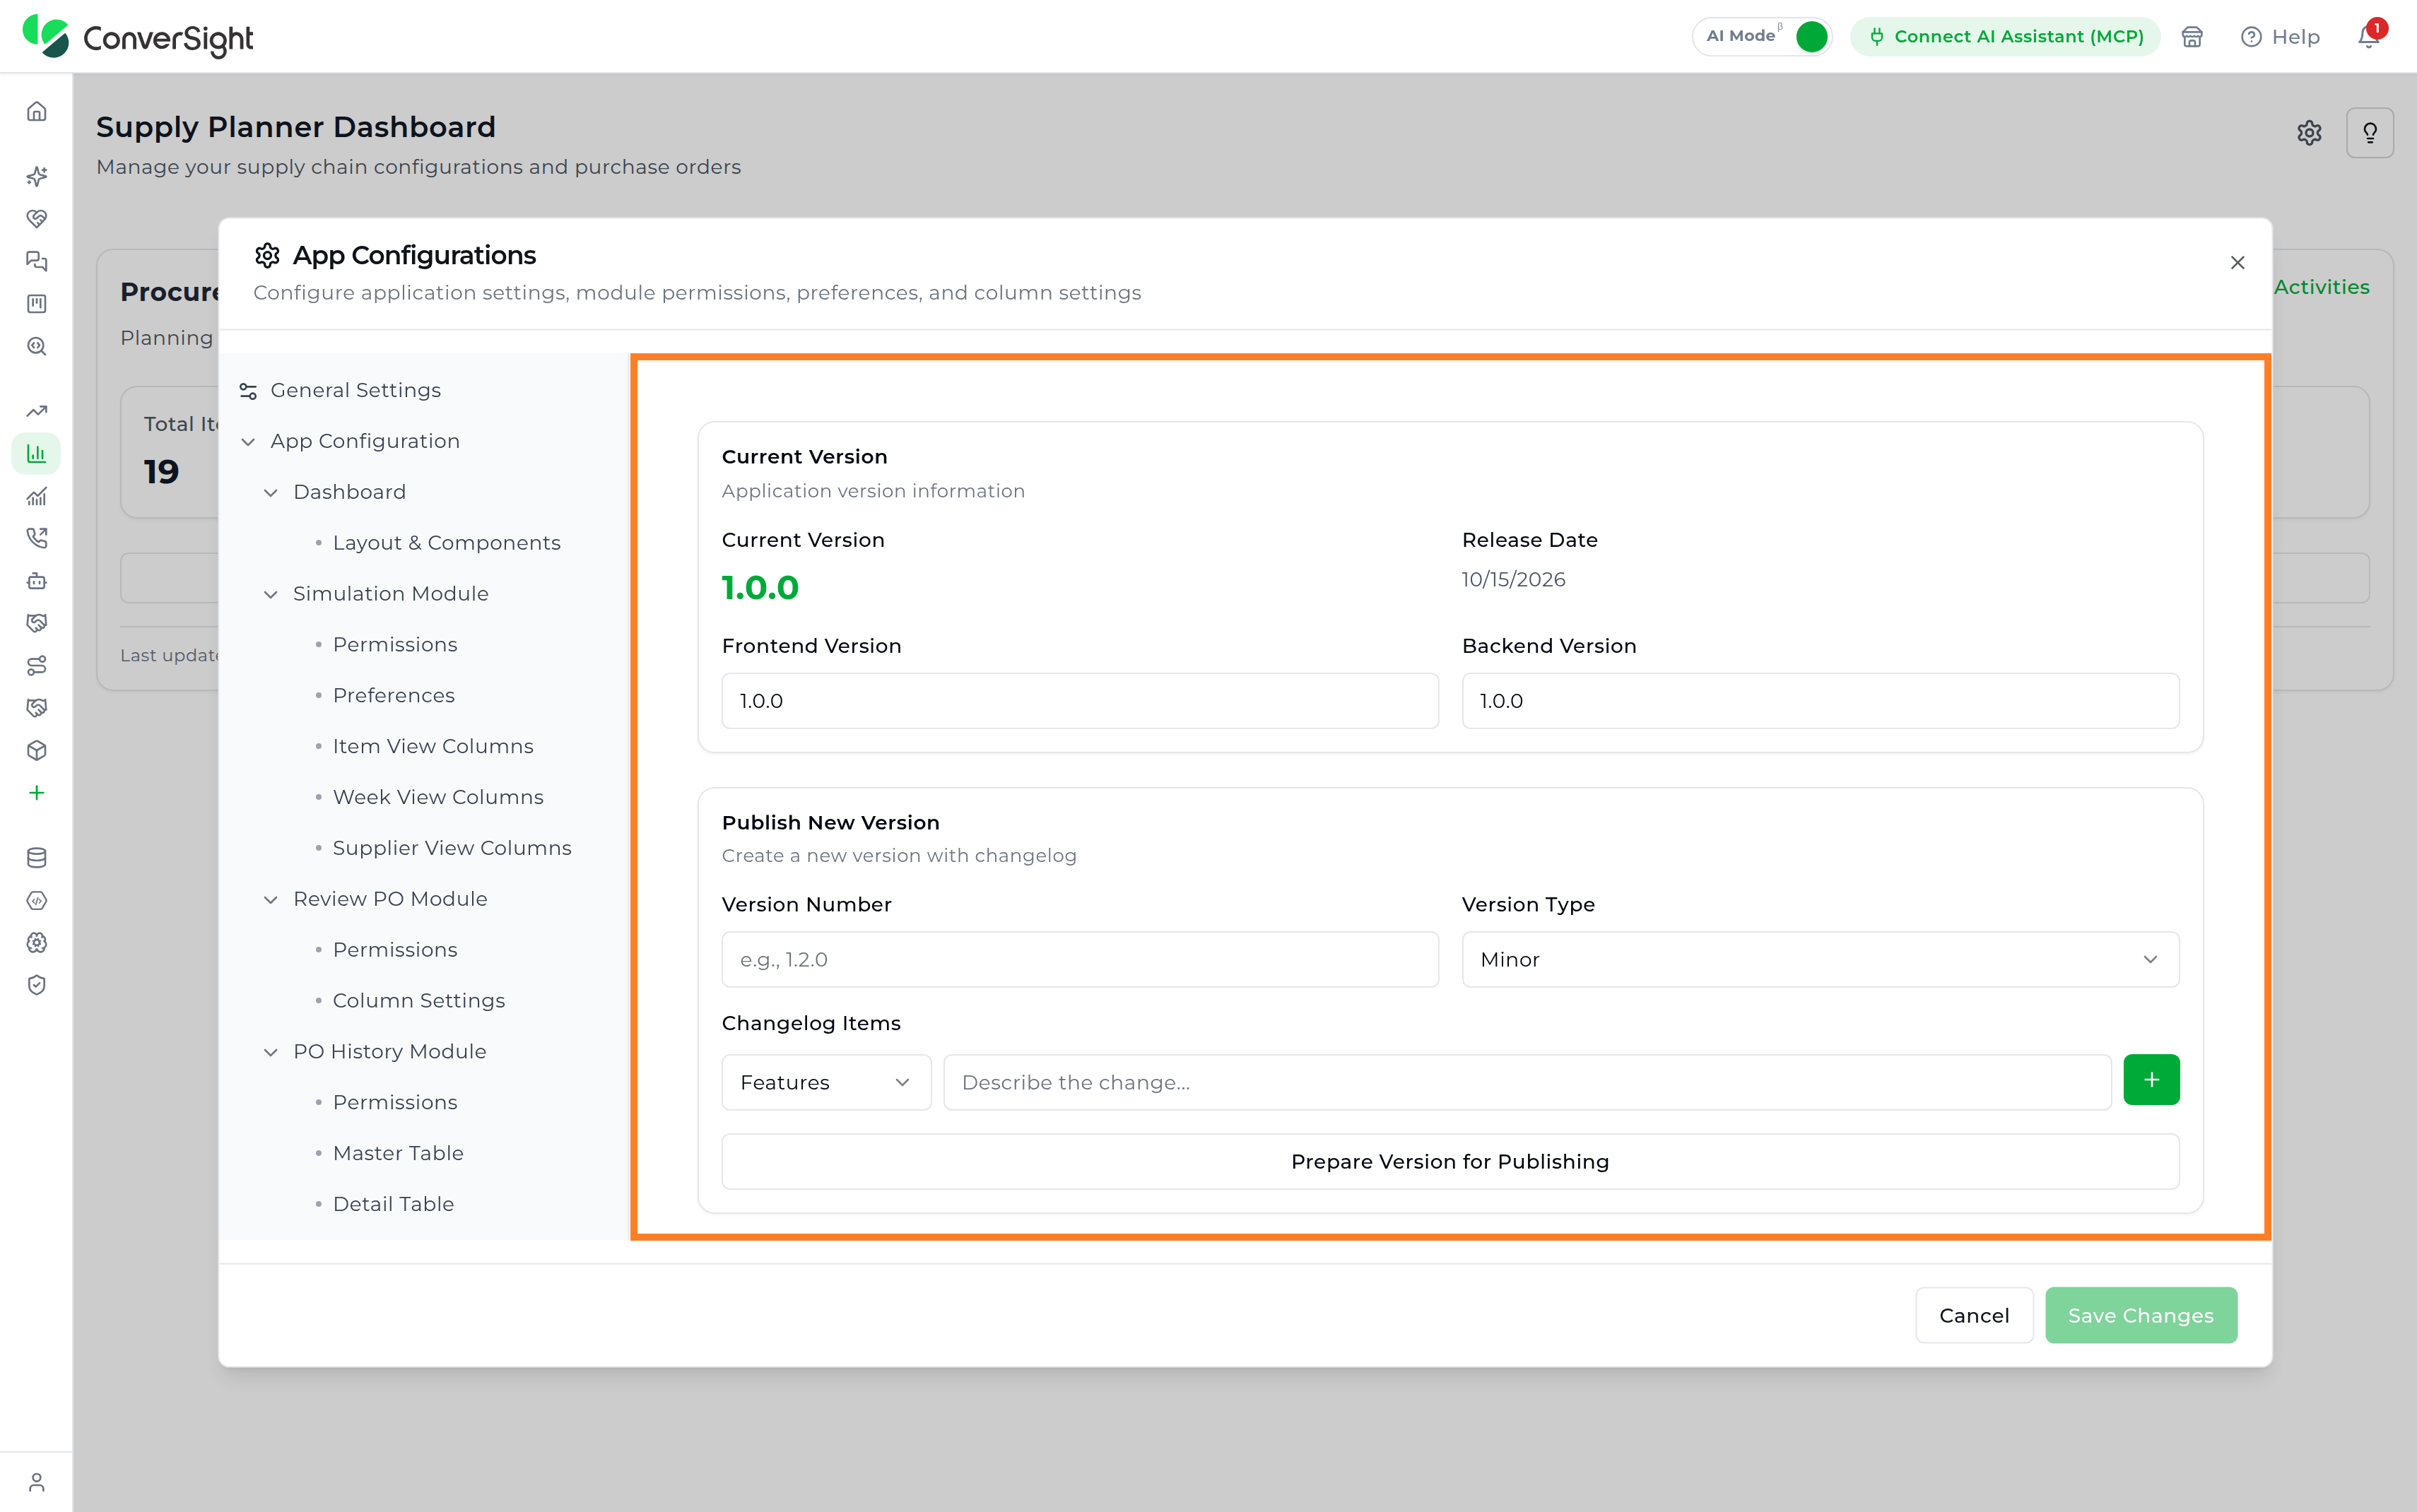Open the Version Type dropdown
The height and width of the screenshot is (1512, 2417).
(1820, 959)
